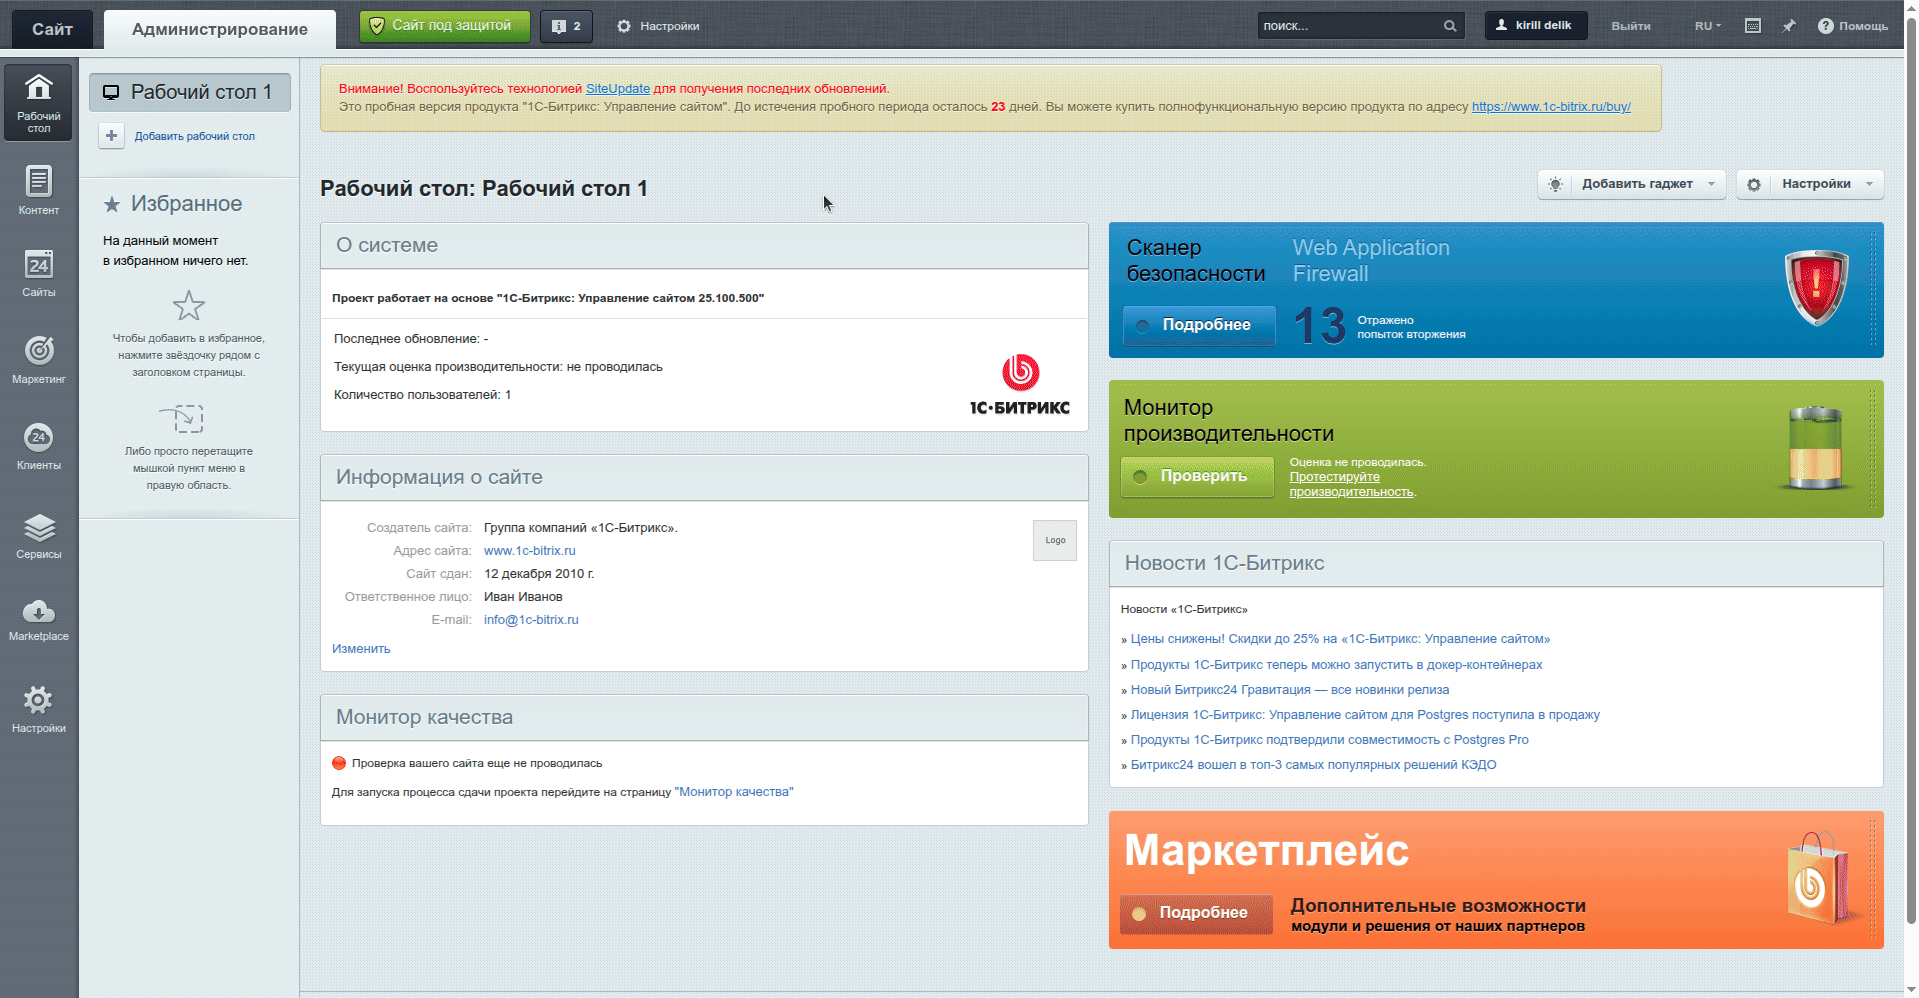
Task: Open the SiteUpdate link
Action: coord(617,89)
